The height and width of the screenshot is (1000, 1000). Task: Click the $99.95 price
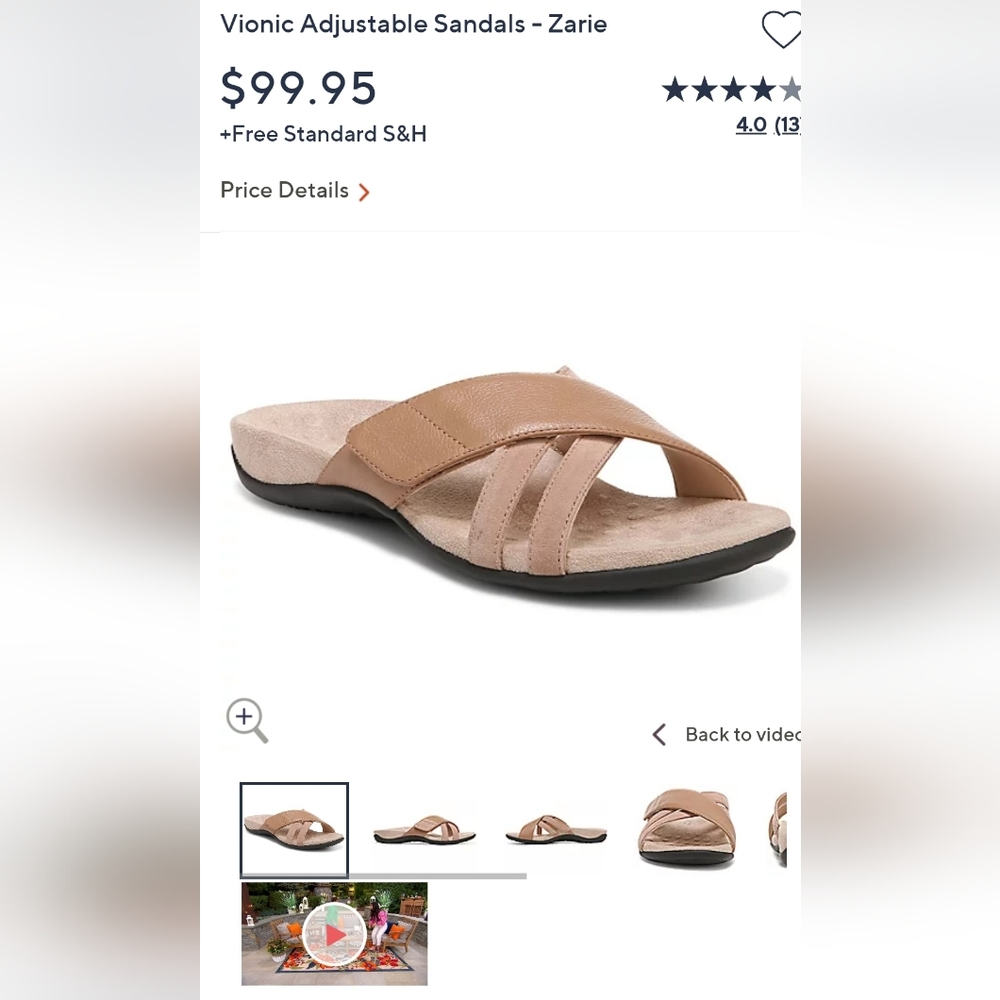pos(298,87)
